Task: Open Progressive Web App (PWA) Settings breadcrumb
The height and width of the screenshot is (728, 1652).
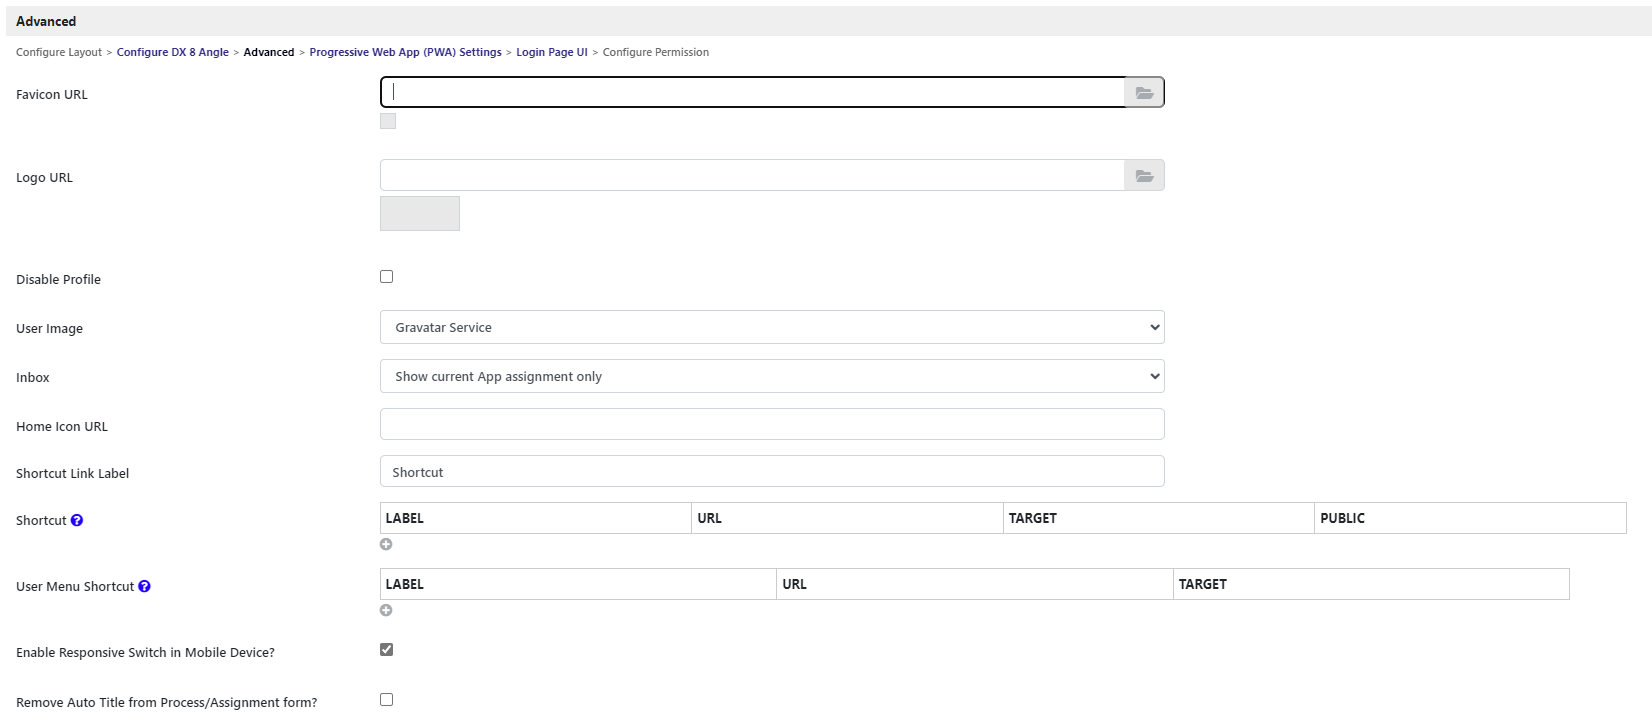Action: [405, 53]
